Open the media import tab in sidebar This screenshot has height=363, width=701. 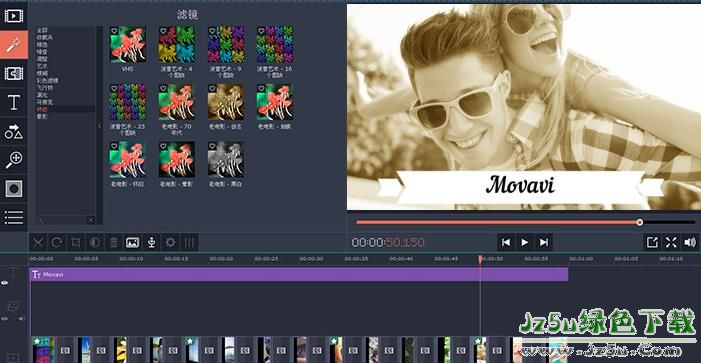pos(13,16)
